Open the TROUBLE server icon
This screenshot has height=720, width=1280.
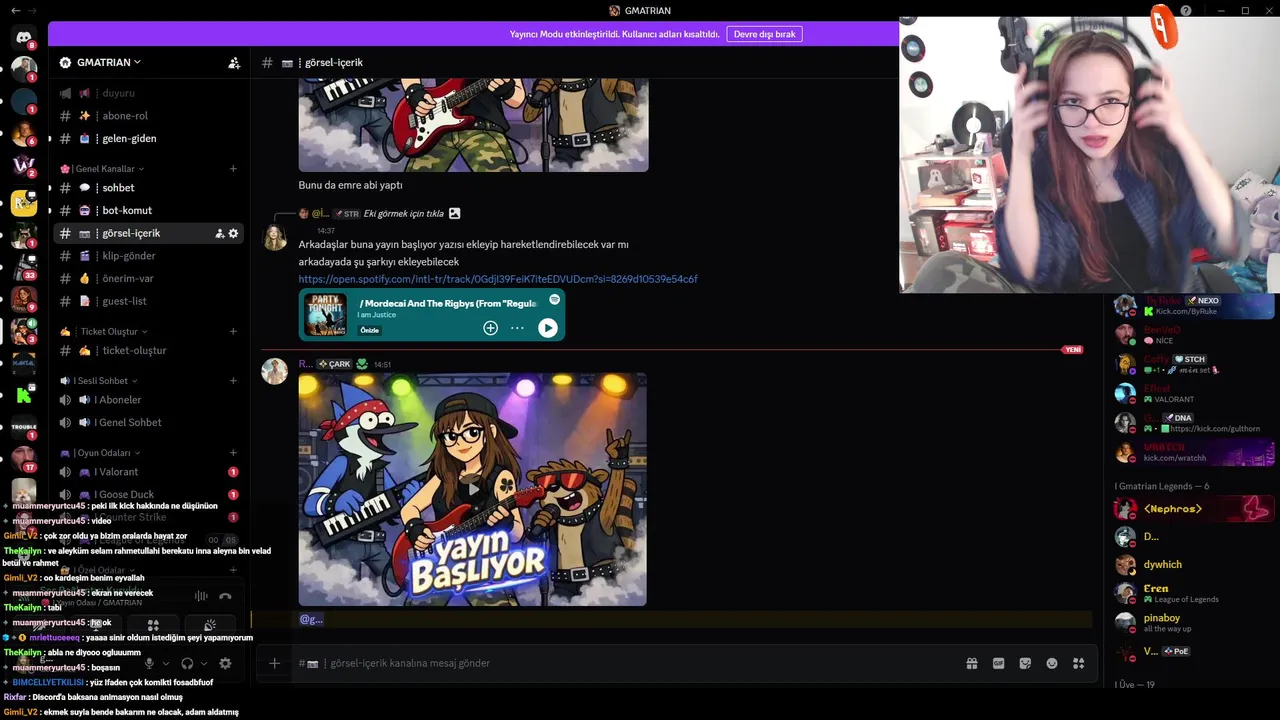[x=24, y=427]
